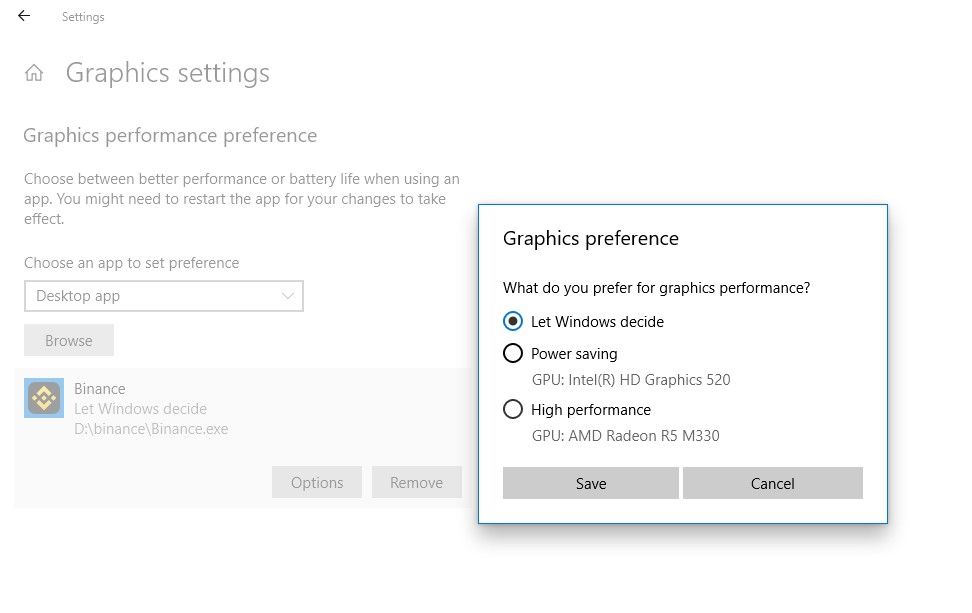Image resolution: width=972 pixels, height=613 pixels.
Task: Click the Power saving label text
Action: pyautogui.click(x=574, y=354)
